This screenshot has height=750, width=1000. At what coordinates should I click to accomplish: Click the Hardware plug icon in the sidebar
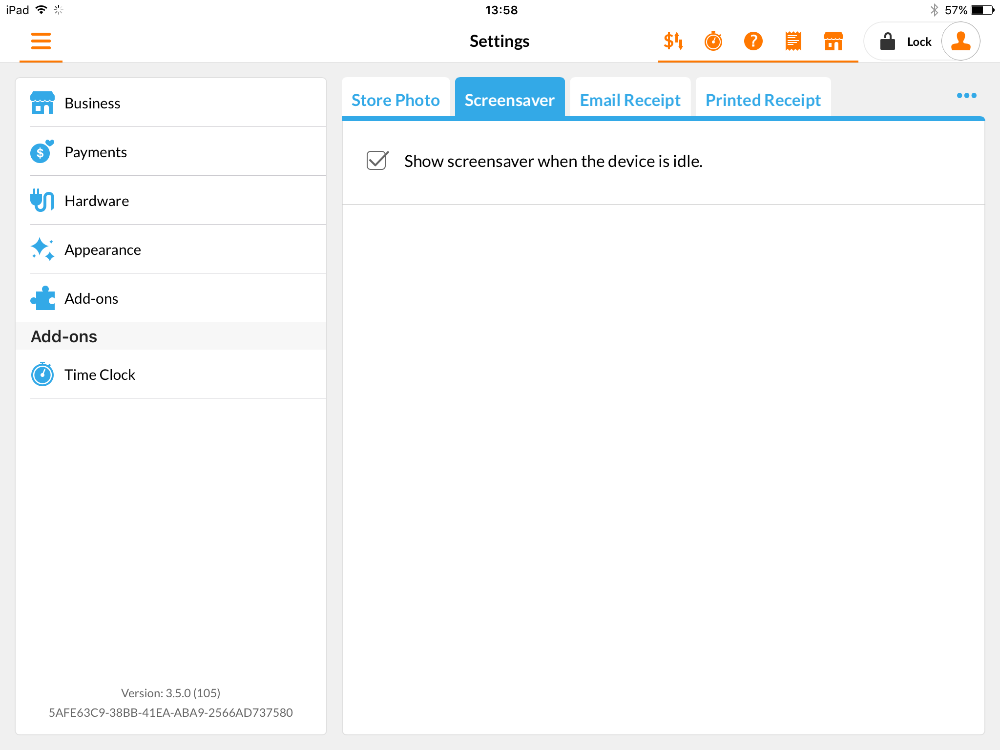coord(42,200)
